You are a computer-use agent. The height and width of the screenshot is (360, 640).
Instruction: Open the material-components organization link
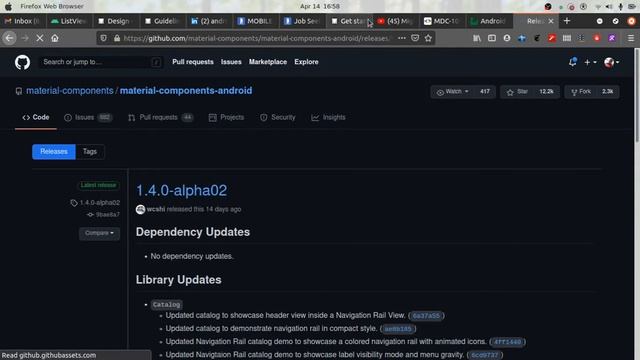click(70, 91)
